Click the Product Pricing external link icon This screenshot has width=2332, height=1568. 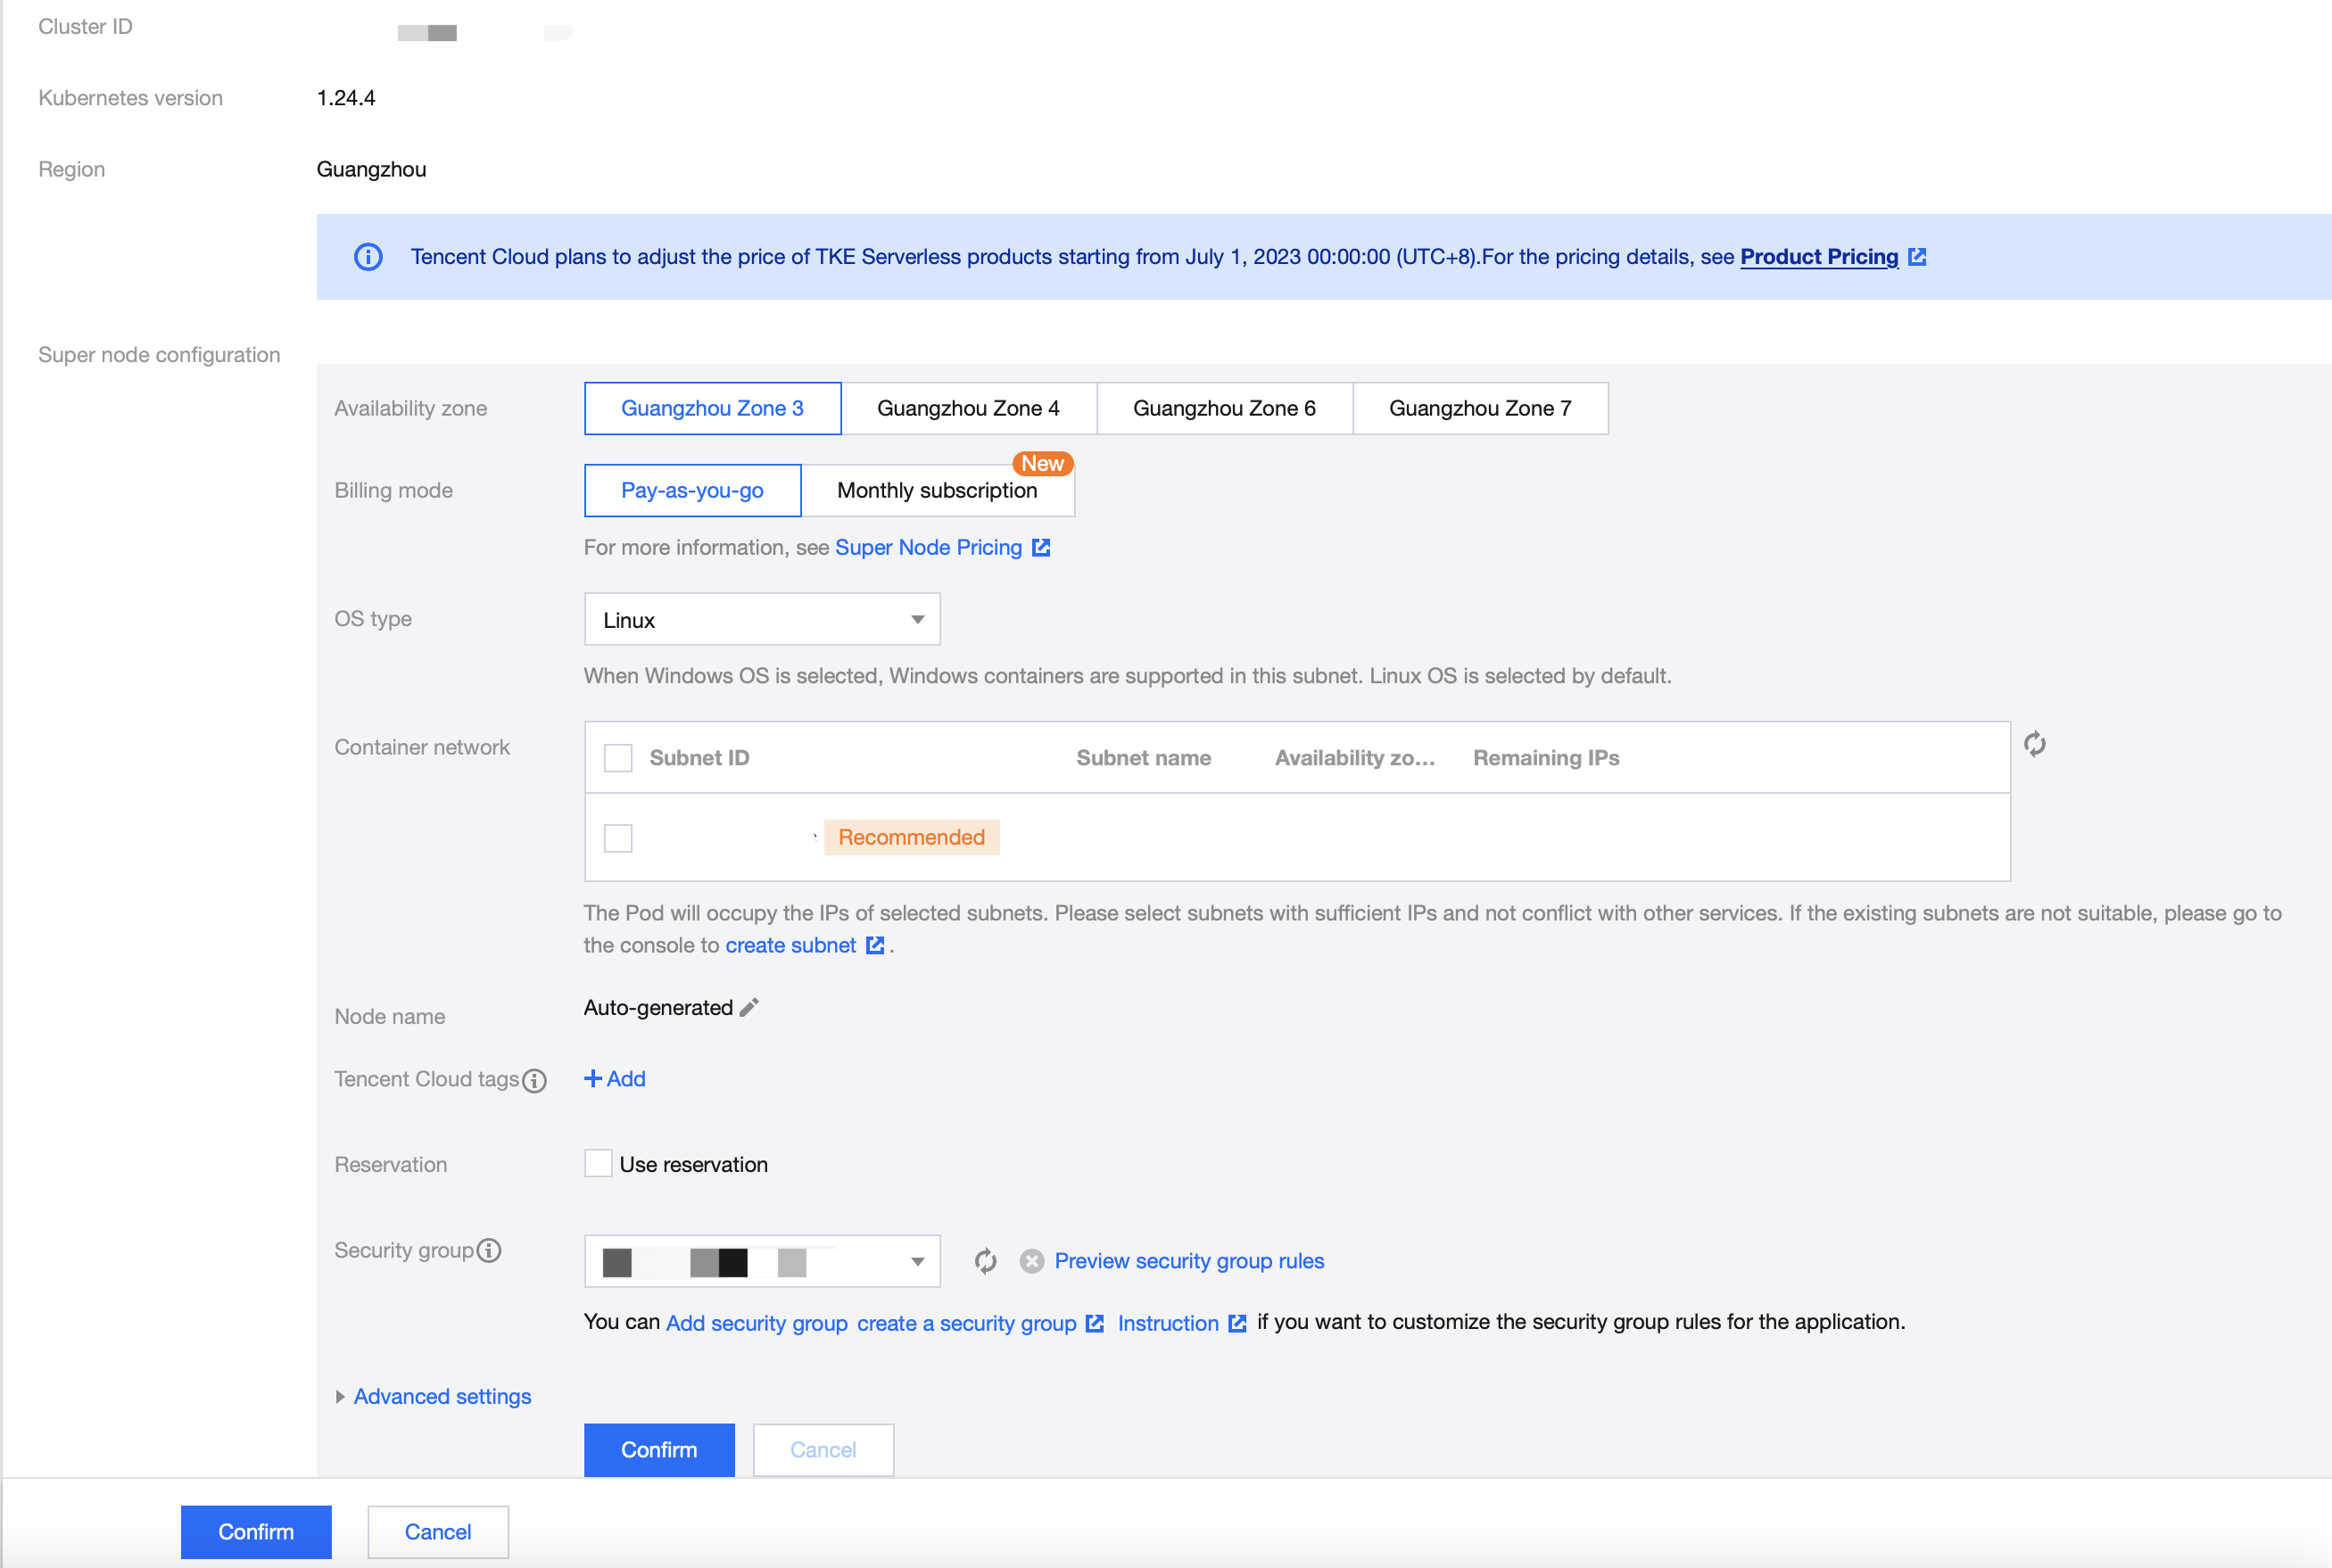pyautogui.click(x=1917, y=257)
